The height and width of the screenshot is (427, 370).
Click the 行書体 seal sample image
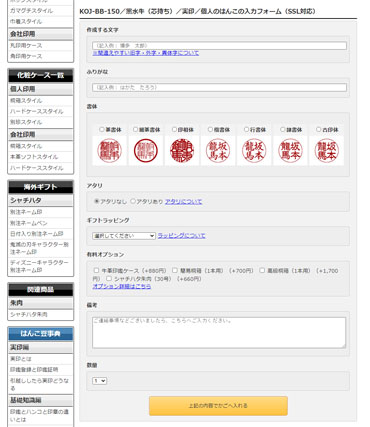(254, 151)
